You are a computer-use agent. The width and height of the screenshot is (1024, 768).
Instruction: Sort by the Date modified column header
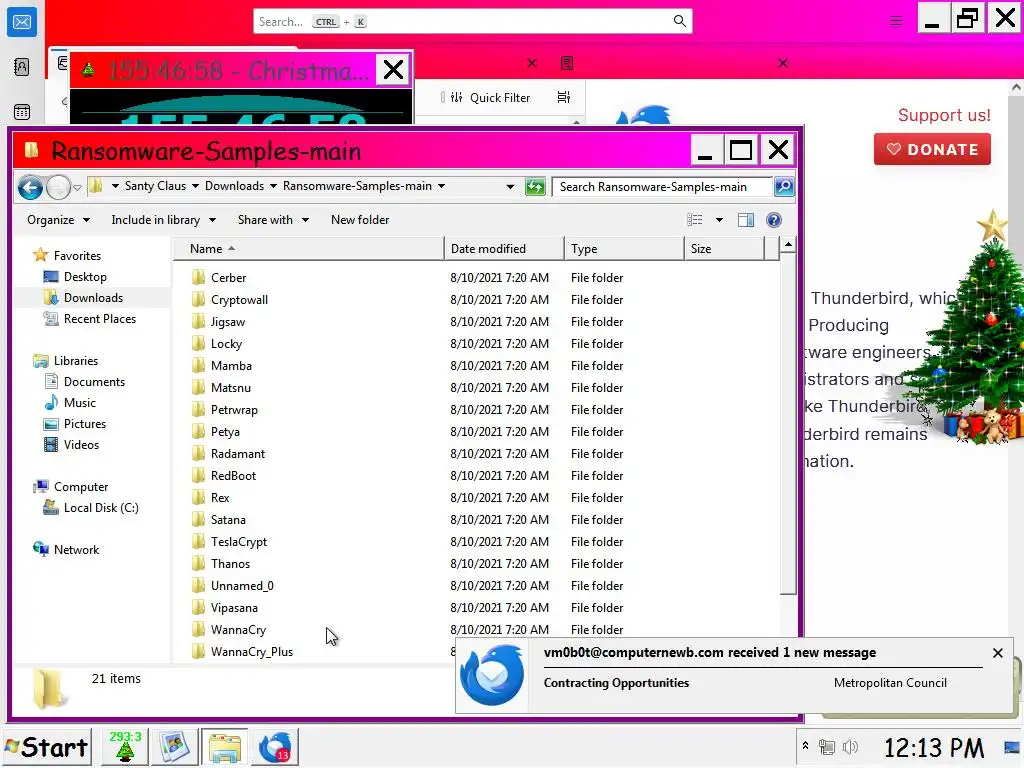pos(504,249)
